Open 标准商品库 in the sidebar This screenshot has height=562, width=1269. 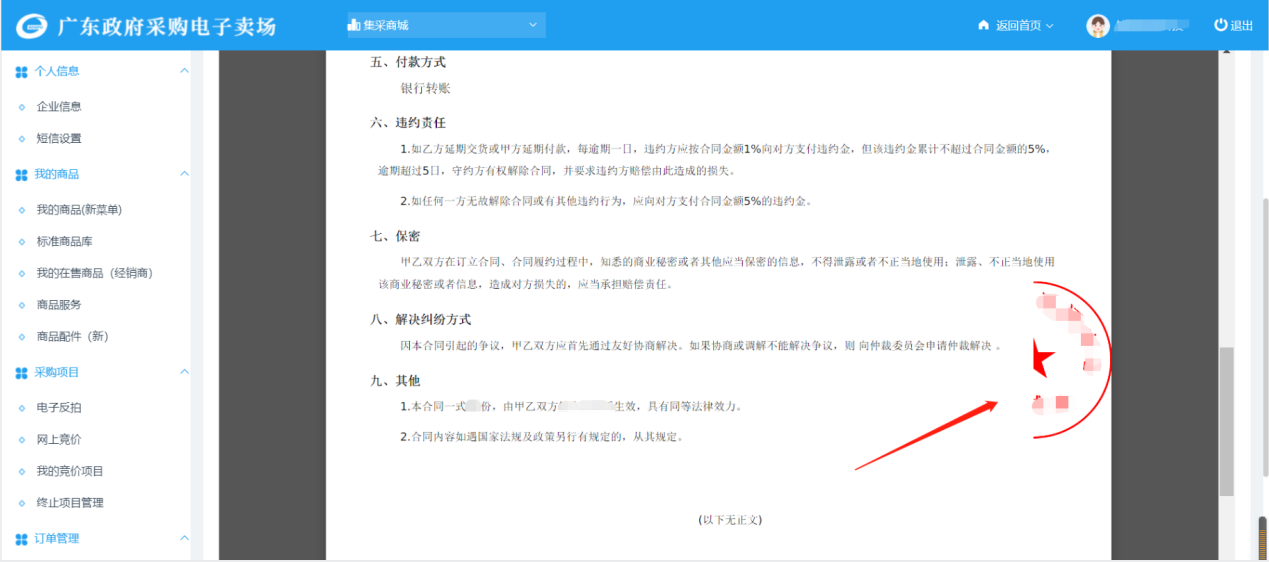[65, 241]
